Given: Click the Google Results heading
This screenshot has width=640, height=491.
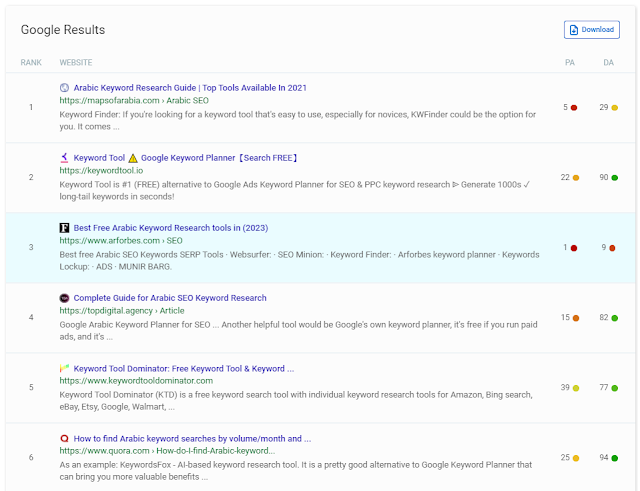Looking at the screenshot, I should (x=63, y=30).
